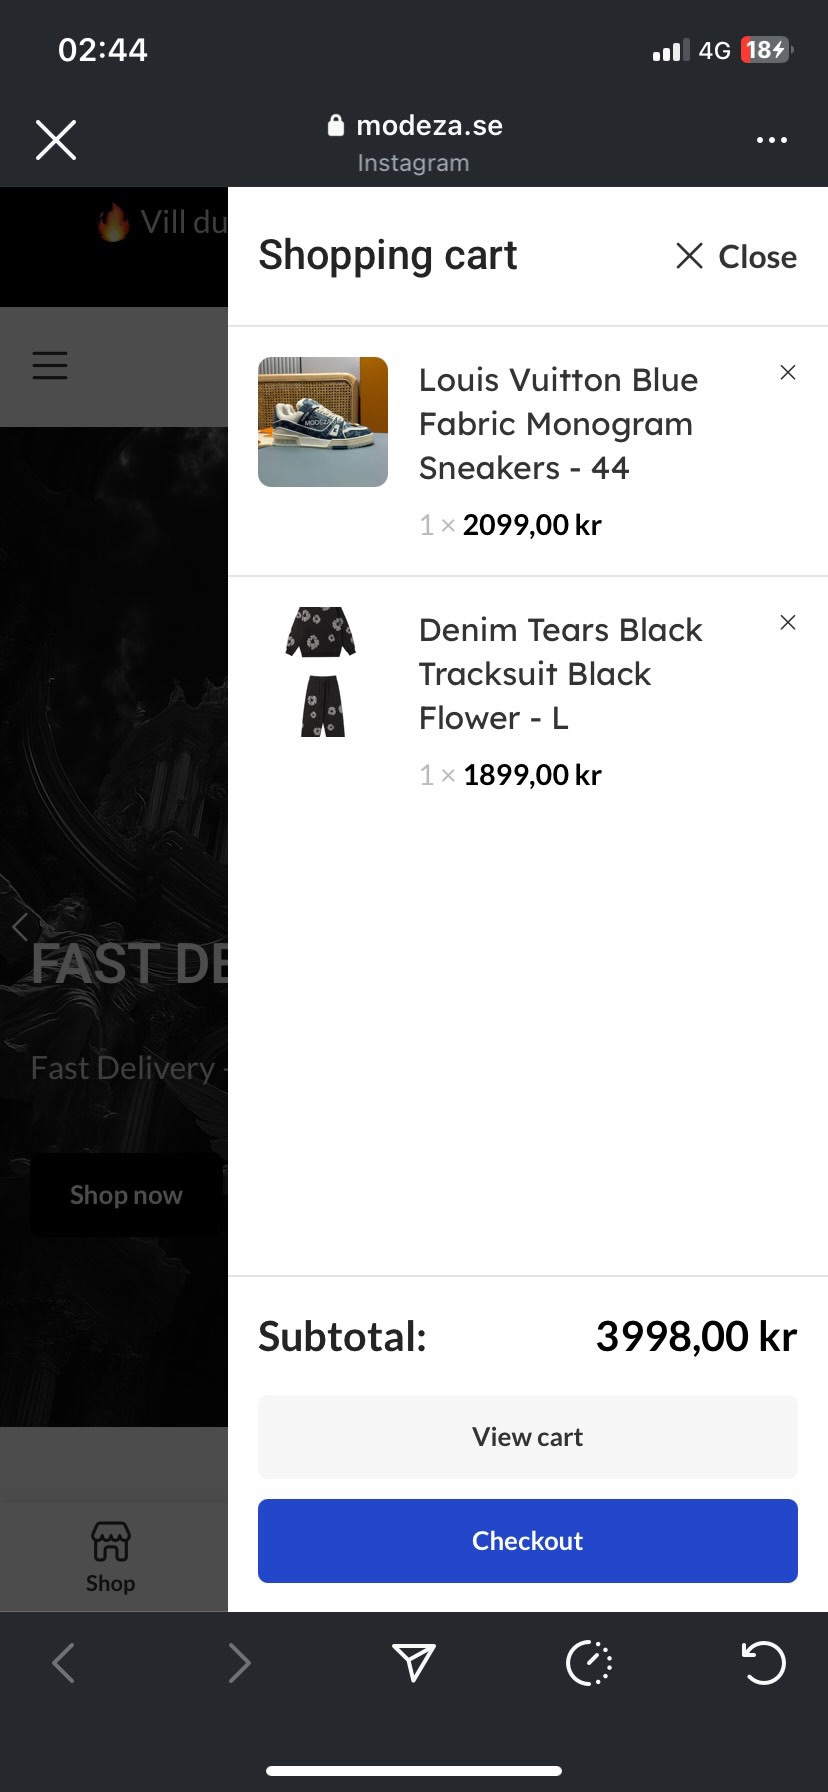Click the previous slide arrow on banner
Viewport: 828px width, 1792px height.
click(x=20, y=927)
